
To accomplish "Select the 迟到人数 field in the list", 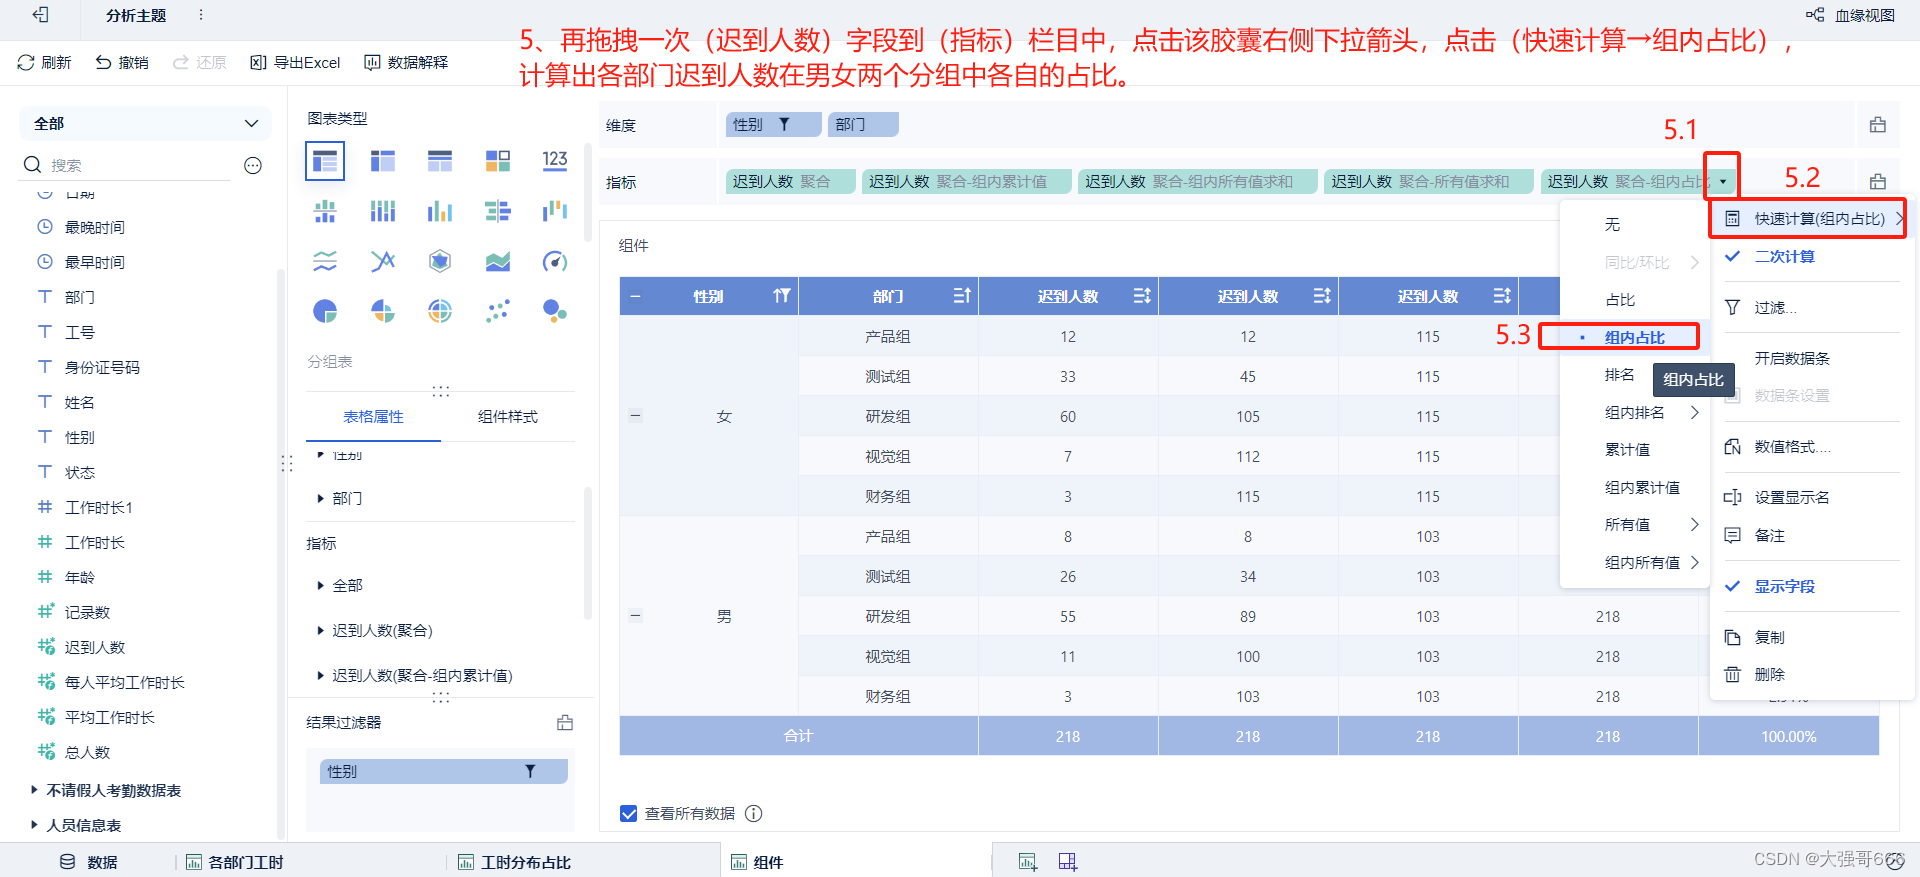I will pyautogui.click(x=95, y=647).
